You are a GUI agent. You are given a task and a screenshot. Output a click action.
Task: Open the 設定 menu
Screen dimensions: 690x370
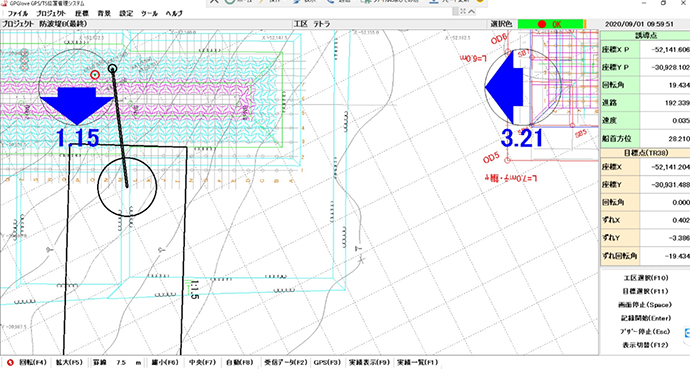pyautogui.click(x=126, y=14)
